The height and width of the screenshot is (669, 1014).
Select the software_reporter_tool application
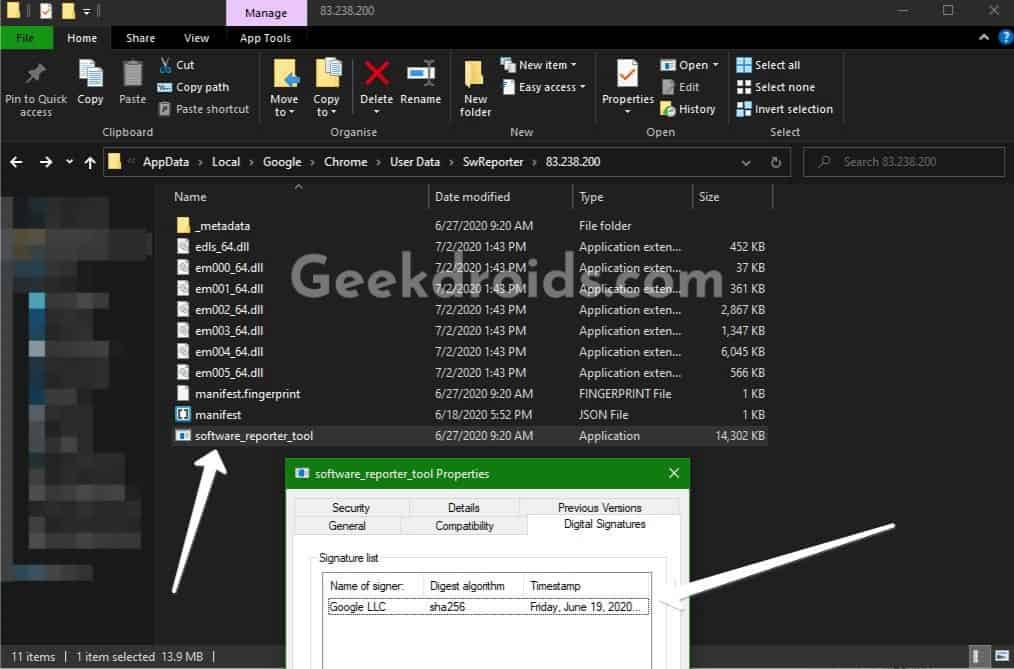coord(469,436)
